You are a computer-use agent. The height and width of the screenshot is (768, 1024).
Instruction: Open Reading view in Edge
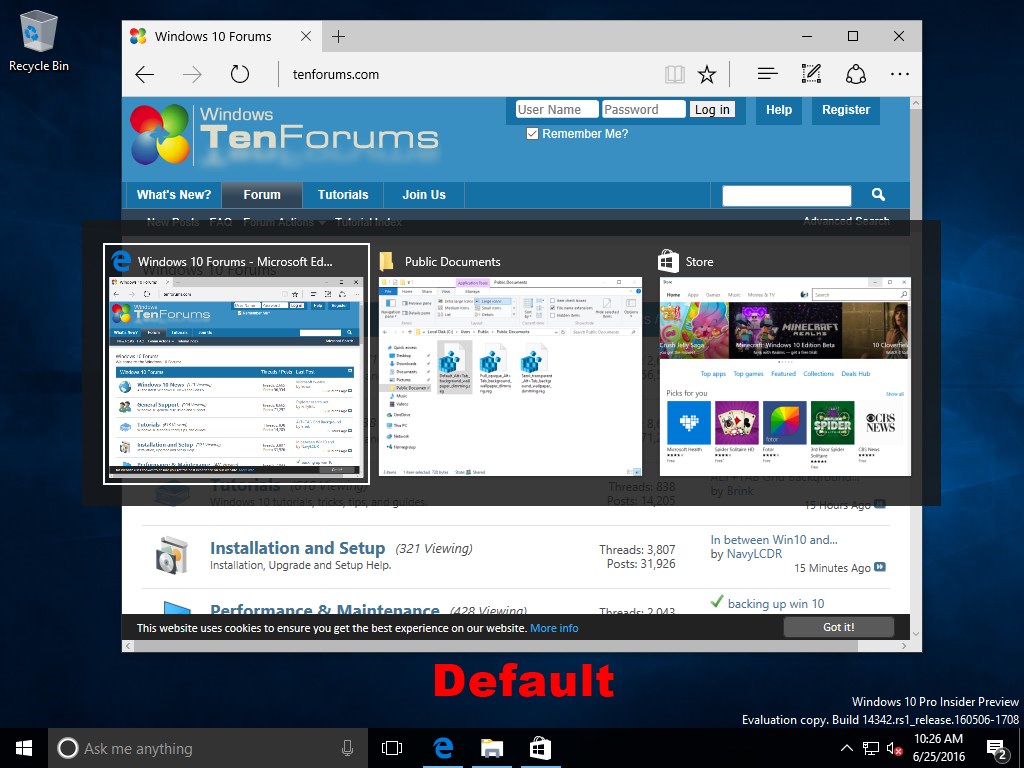pos(675,73)
